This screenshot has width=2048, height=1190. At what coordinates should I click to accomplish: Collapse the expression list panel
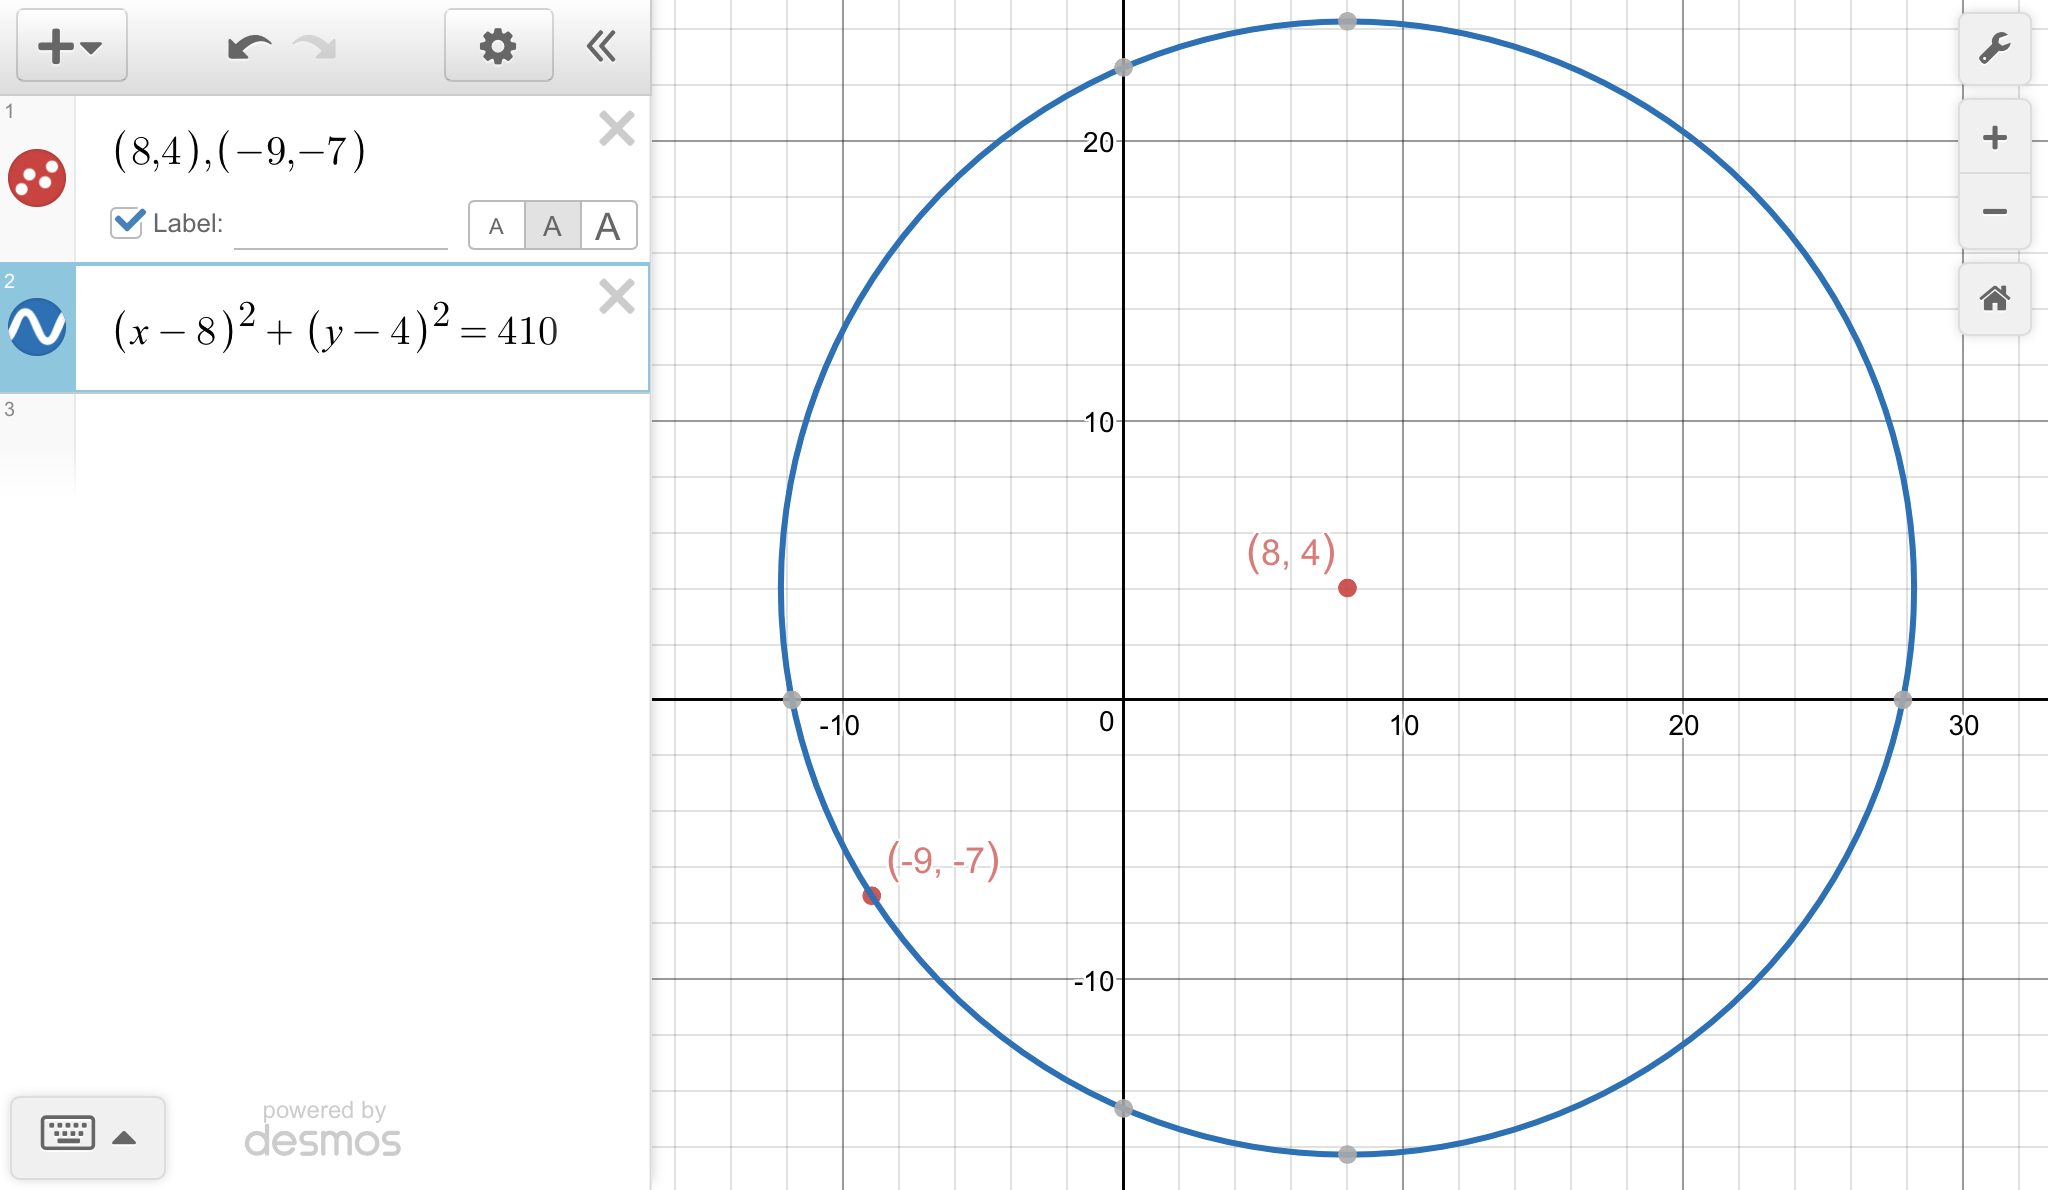pos(601,46)
